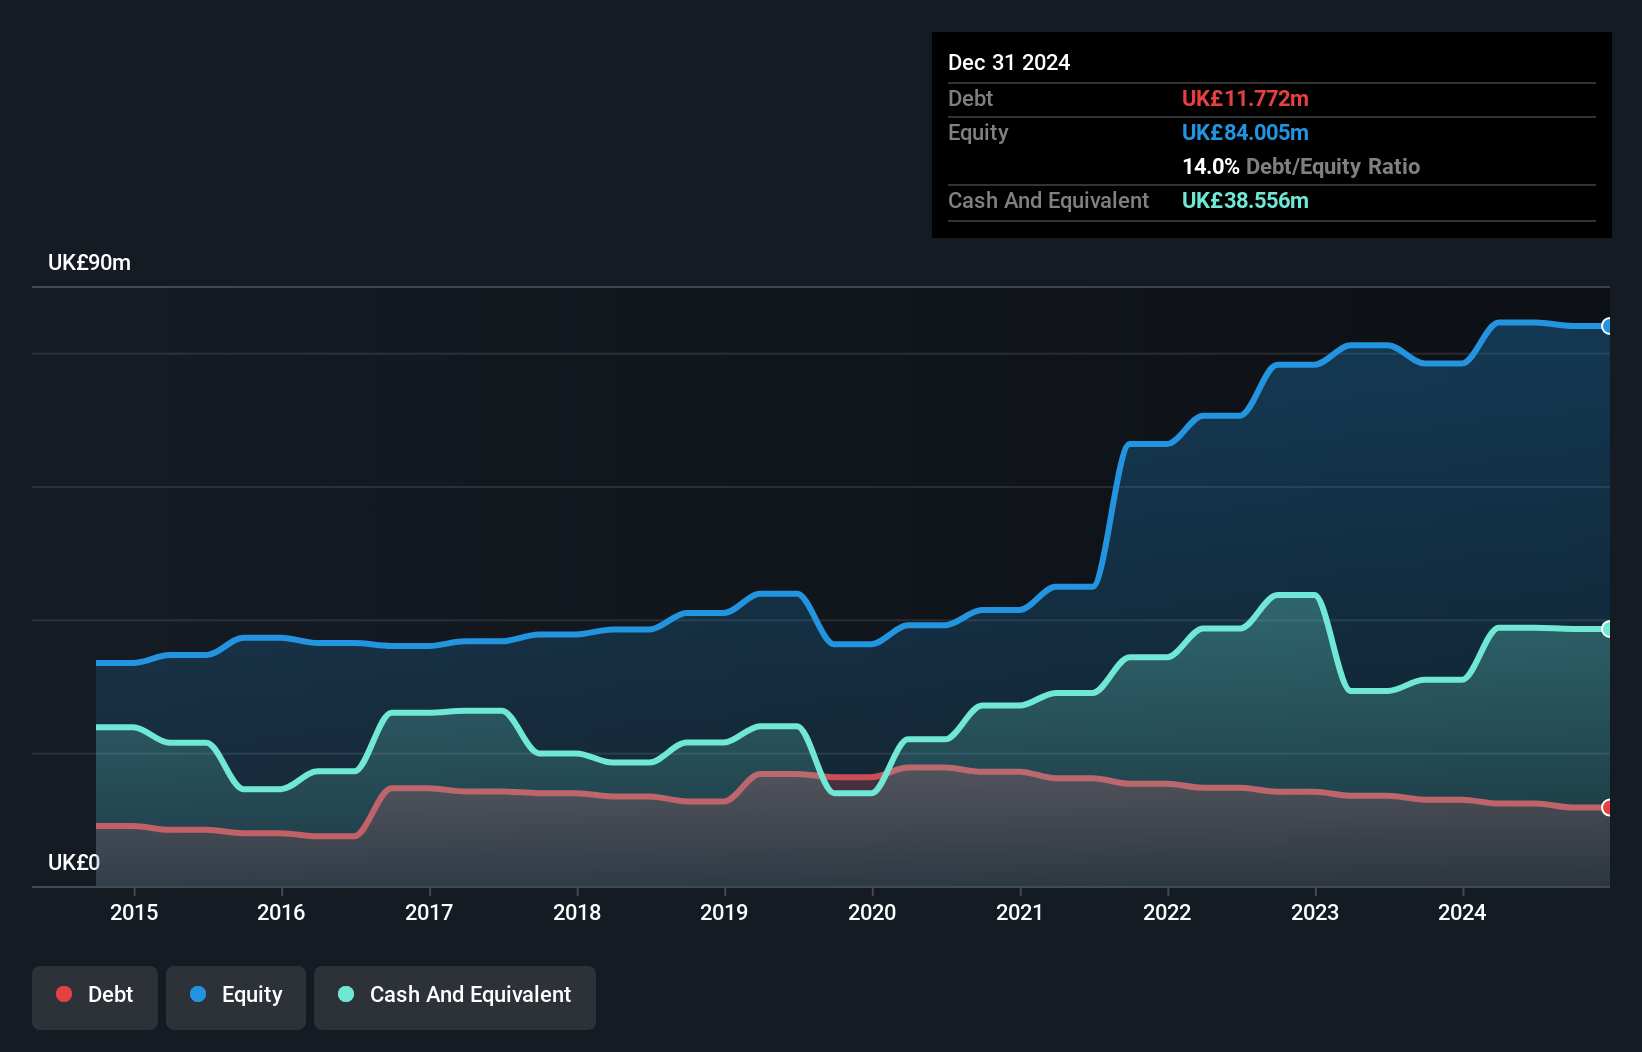Click the UK£11.772m debt value

tap(1245, 98)
